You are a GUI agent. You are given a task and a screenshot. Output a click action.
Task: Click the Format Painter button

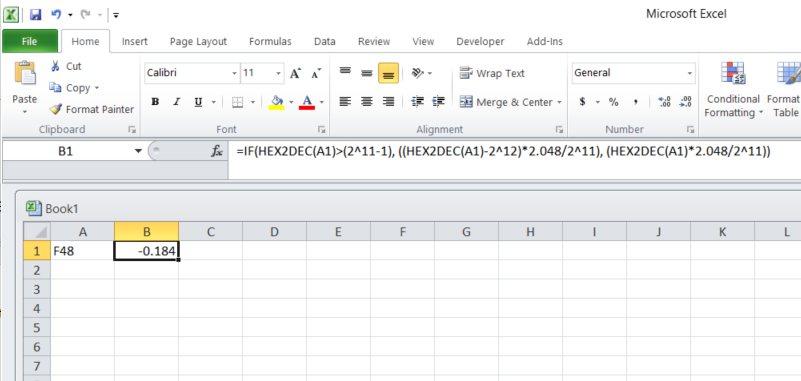(x=92, y=109)
